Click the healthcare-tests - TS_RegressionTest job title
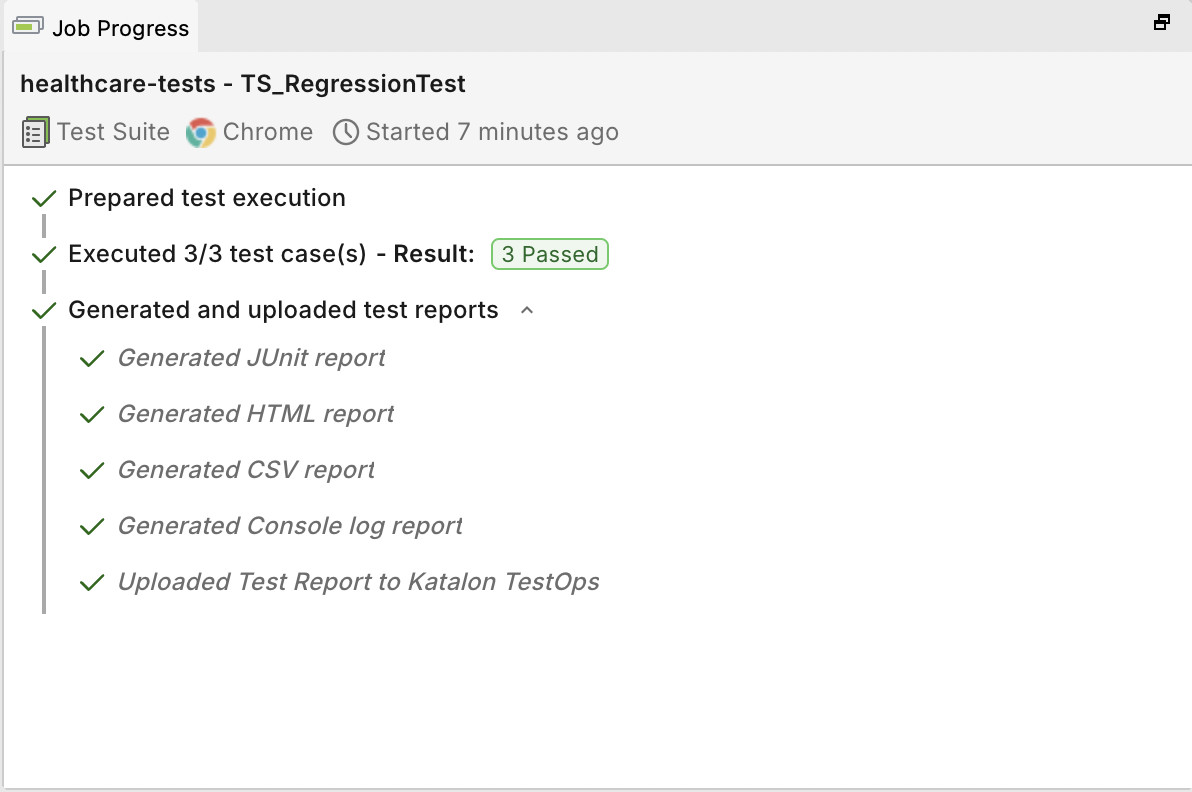1192x792 pixels. tap(243, 84)
